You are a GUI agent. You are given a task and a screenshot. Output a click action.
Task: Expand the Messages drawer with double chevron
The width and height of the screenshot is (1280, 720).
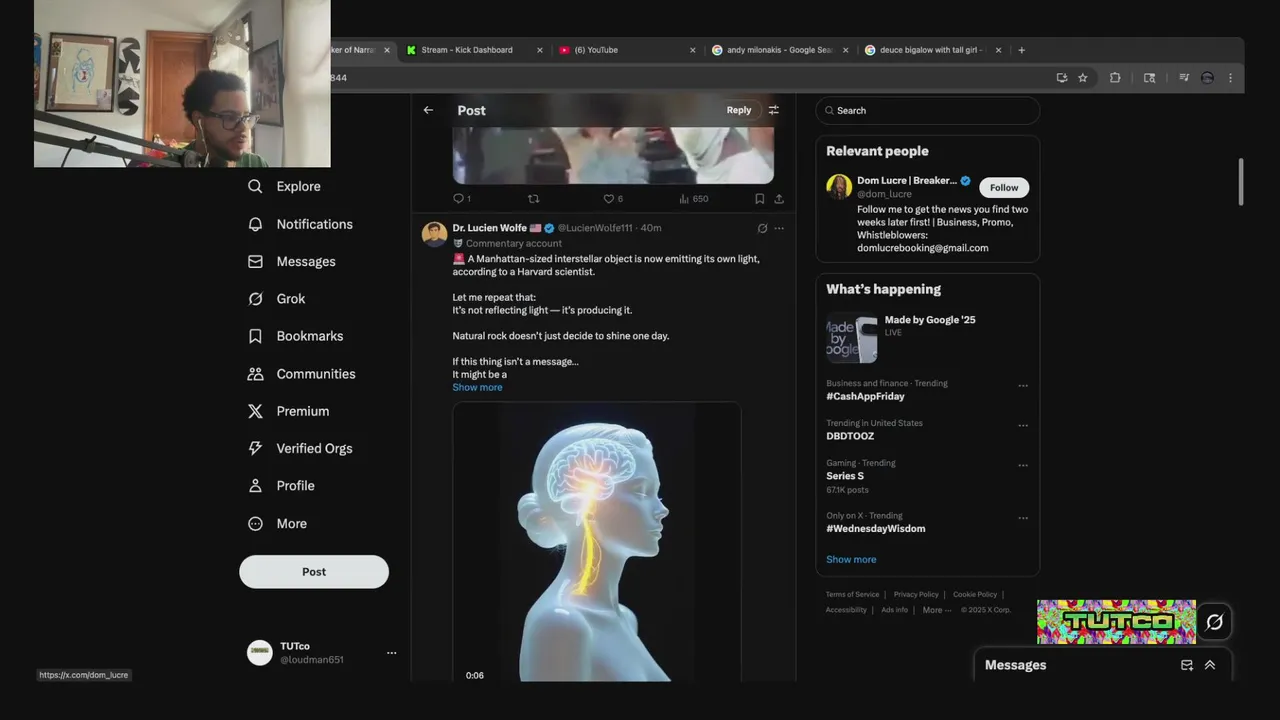(1210, 665)
